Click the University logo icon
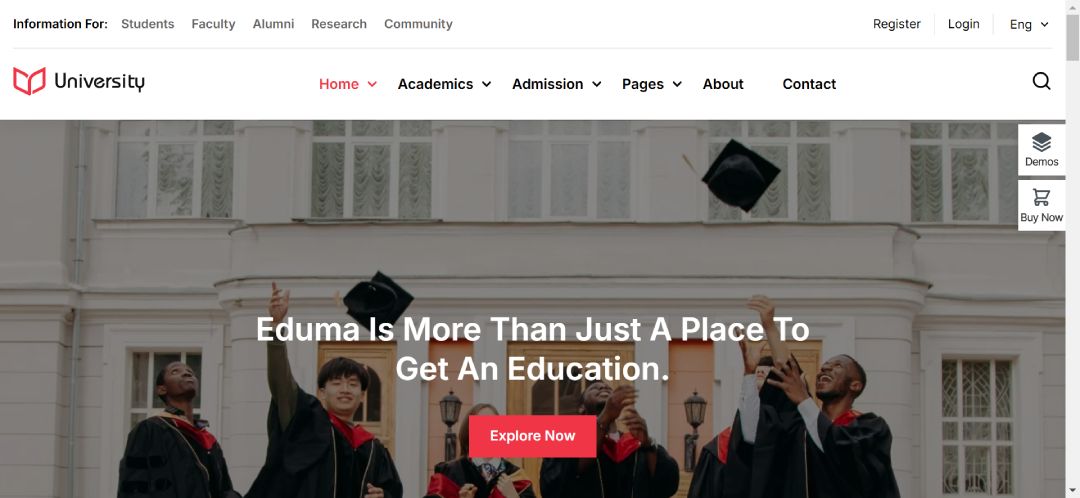Viewport: 1080px width, 498px height. (30, 81)
